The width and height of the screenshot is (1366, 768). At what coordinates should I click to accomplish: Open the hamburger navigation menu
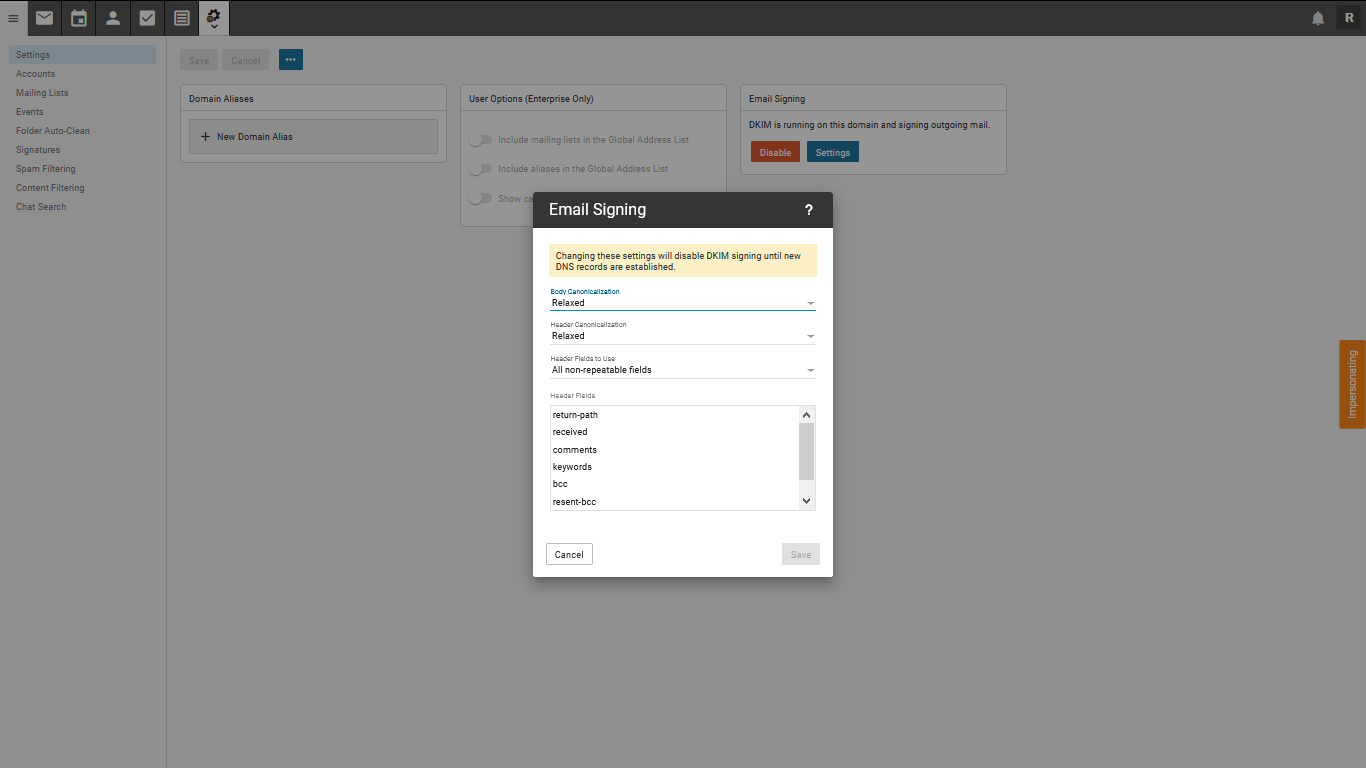13,18
